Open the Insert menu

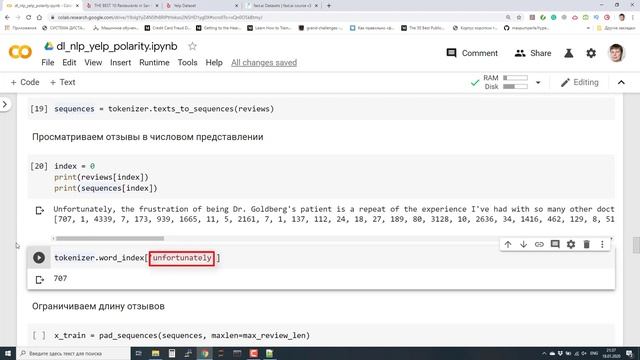coord(120,62)
